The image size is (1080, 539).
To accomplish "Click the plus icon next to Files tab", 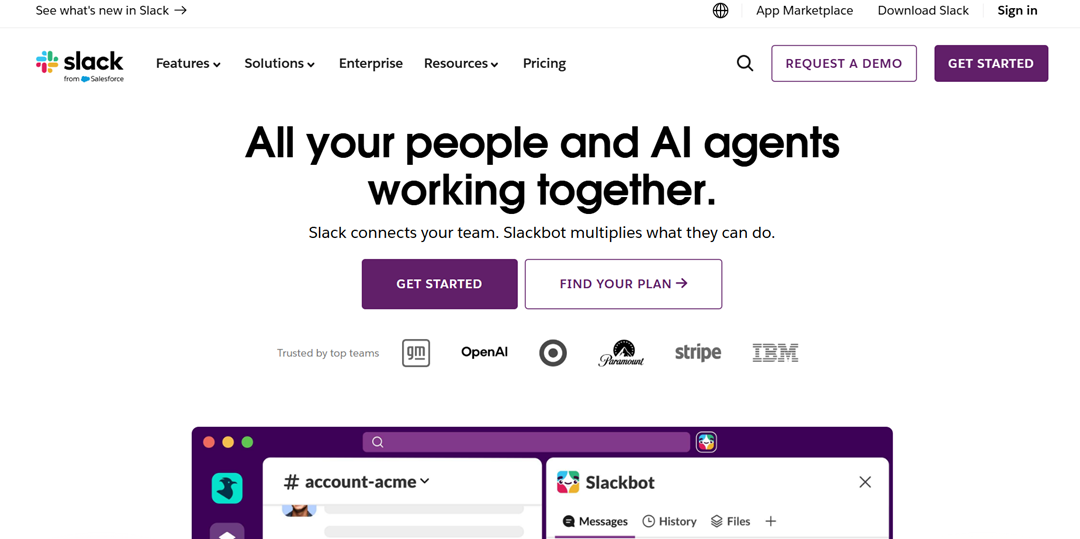I will (x=771, y=521).
